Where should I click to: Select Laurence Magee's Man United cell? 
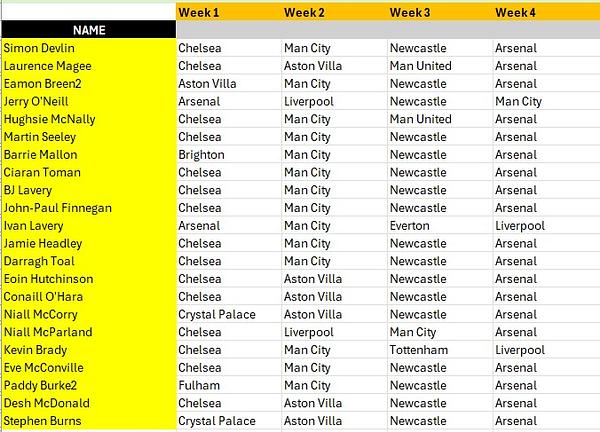[x=420, y=66]
